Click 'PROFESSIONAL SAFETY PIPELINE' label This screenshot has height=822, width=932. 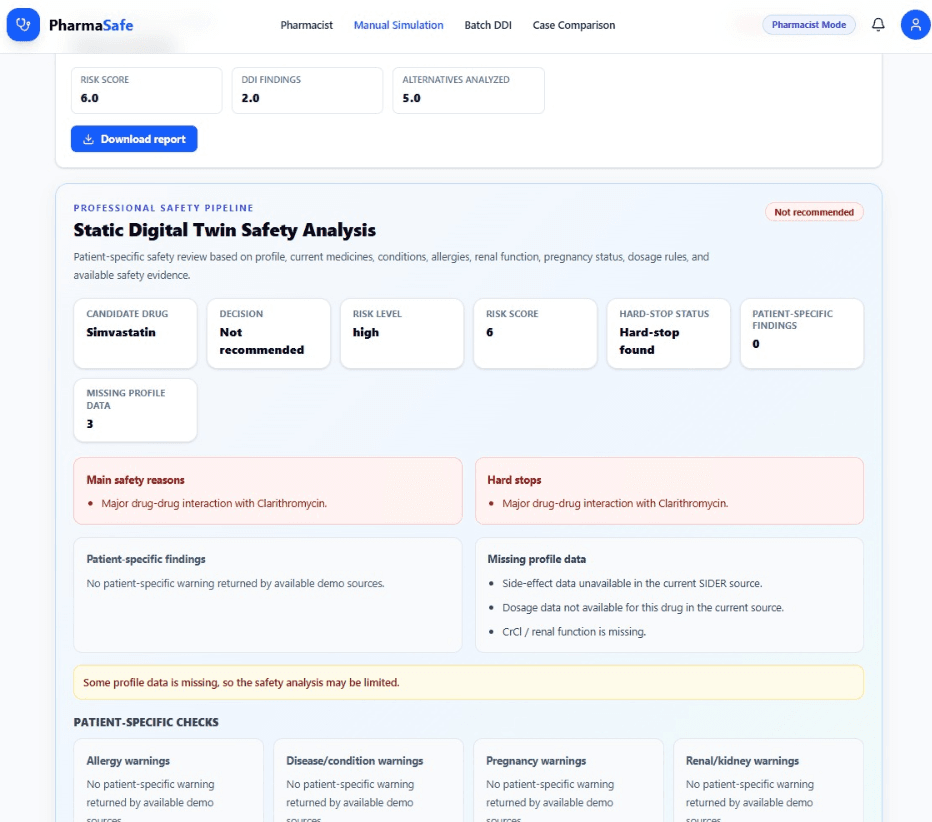pyautogui.click(x=163, y=208)
